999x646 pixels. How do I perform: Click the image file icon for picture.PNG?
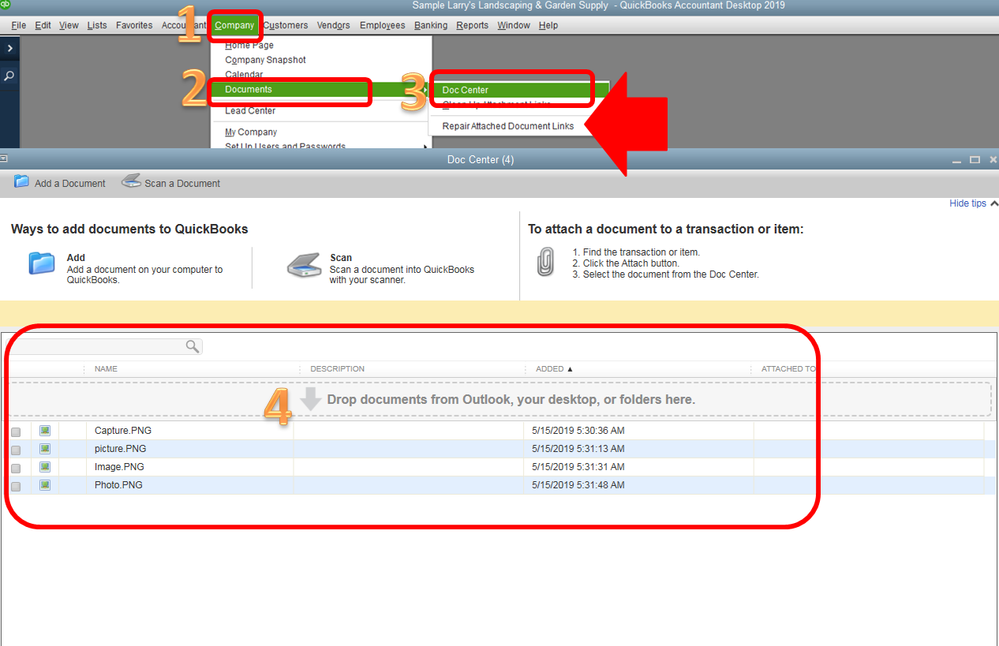[45, 449]
